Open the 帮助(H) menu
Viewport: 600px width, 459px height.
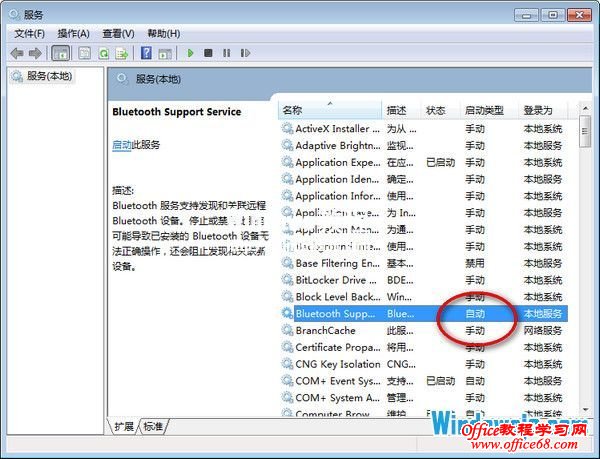tap(164, 34)
